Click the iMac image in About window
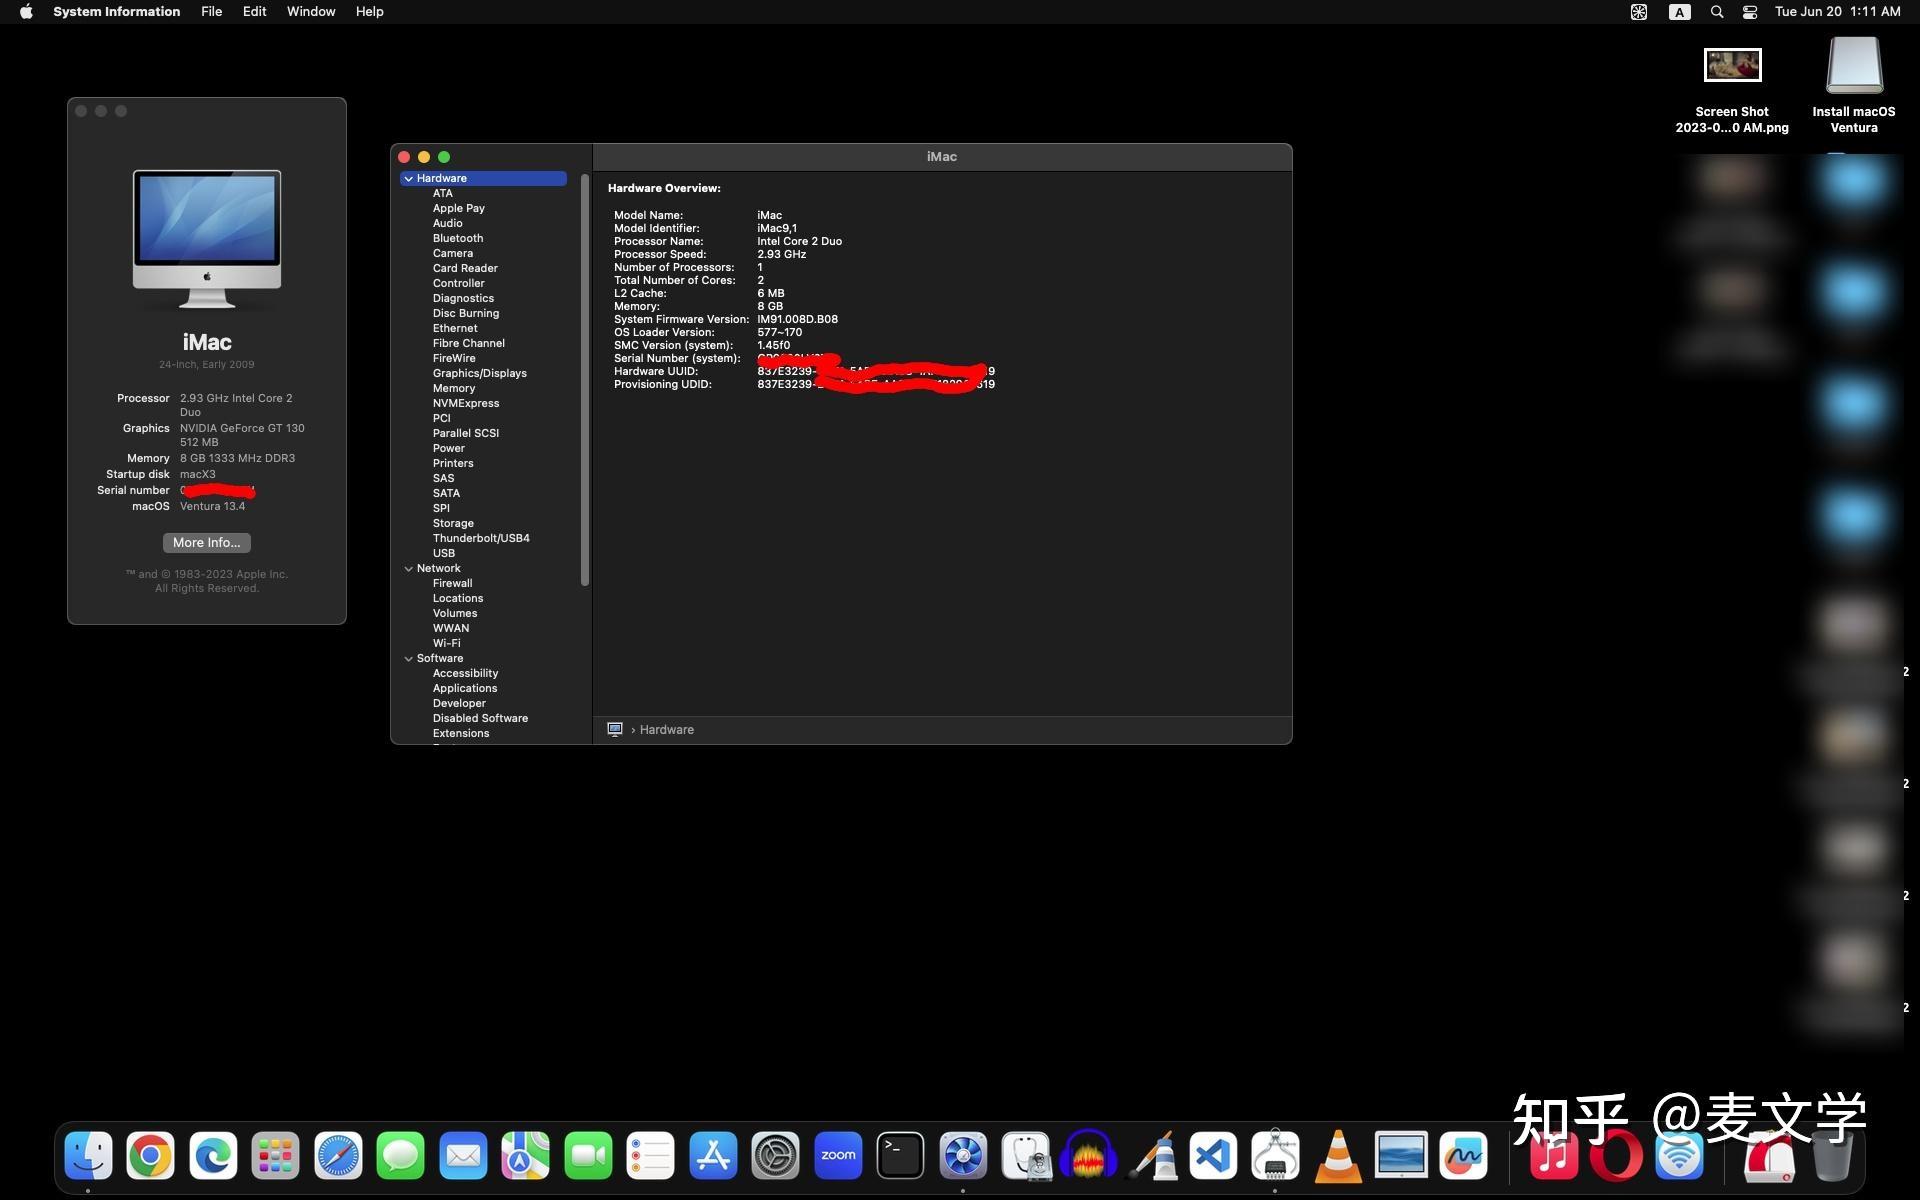 tap(207, 240)
